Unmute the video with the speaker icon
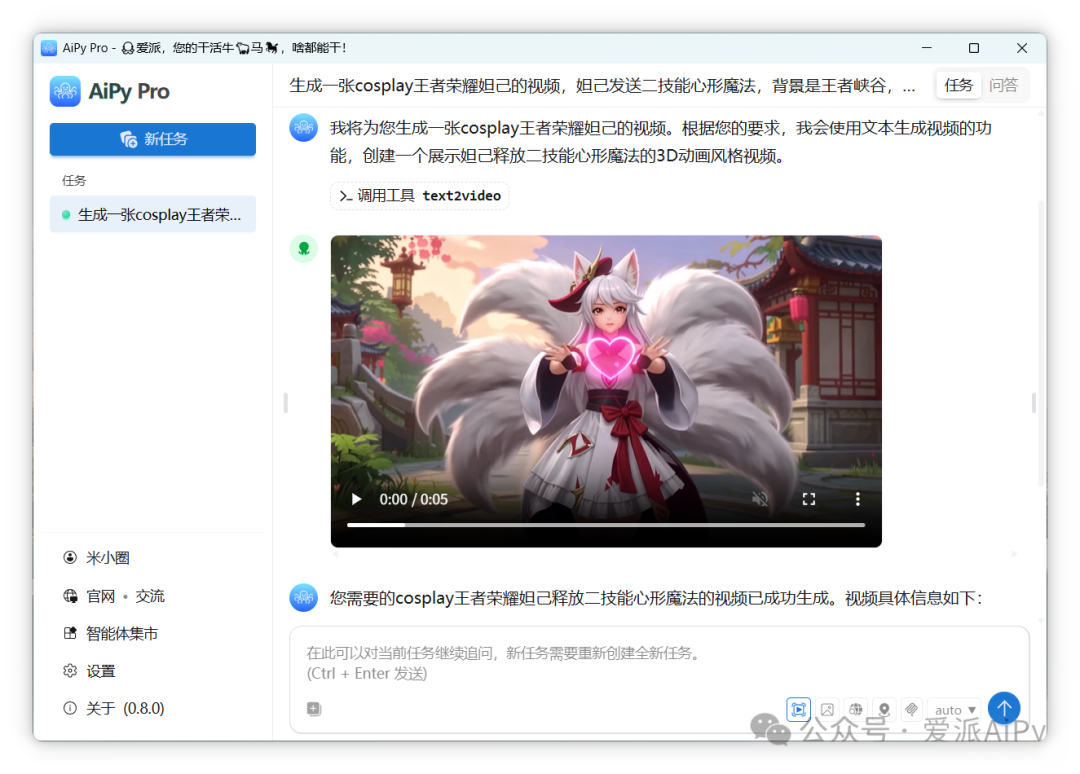Screen dimensions: 1080x774 pos(760,499)
